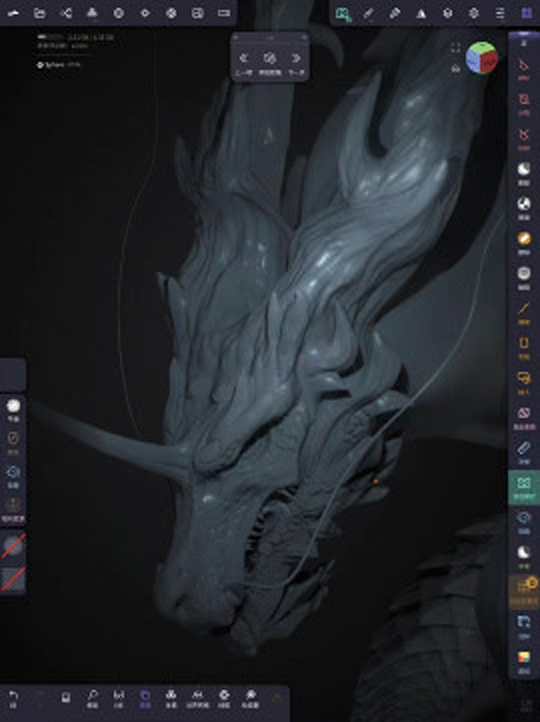Open the Lighting sun icon menu

point(145,13)
